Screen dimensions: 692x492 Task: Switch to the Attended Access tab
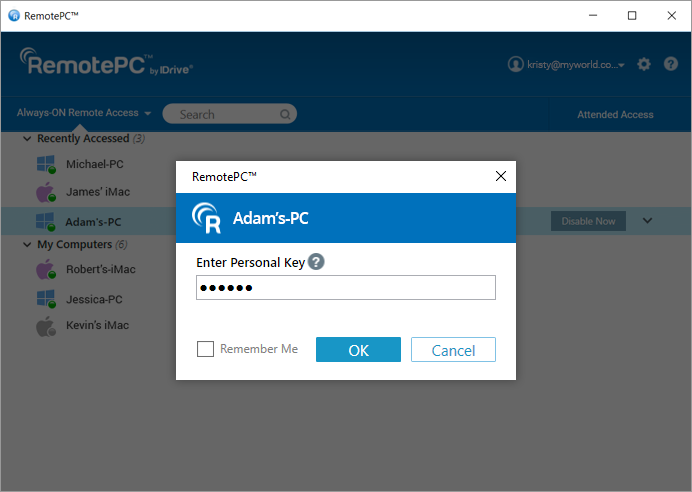615,115
